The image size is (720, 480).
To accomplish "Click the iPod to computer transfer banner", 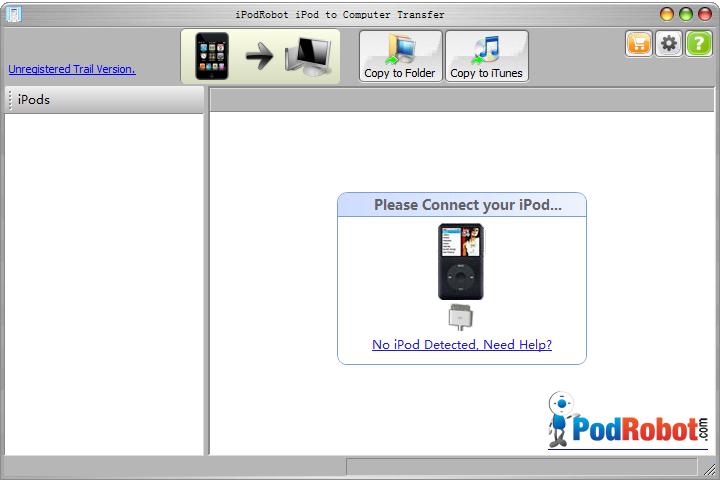I will pyautogui.click(x=260, y=56).
